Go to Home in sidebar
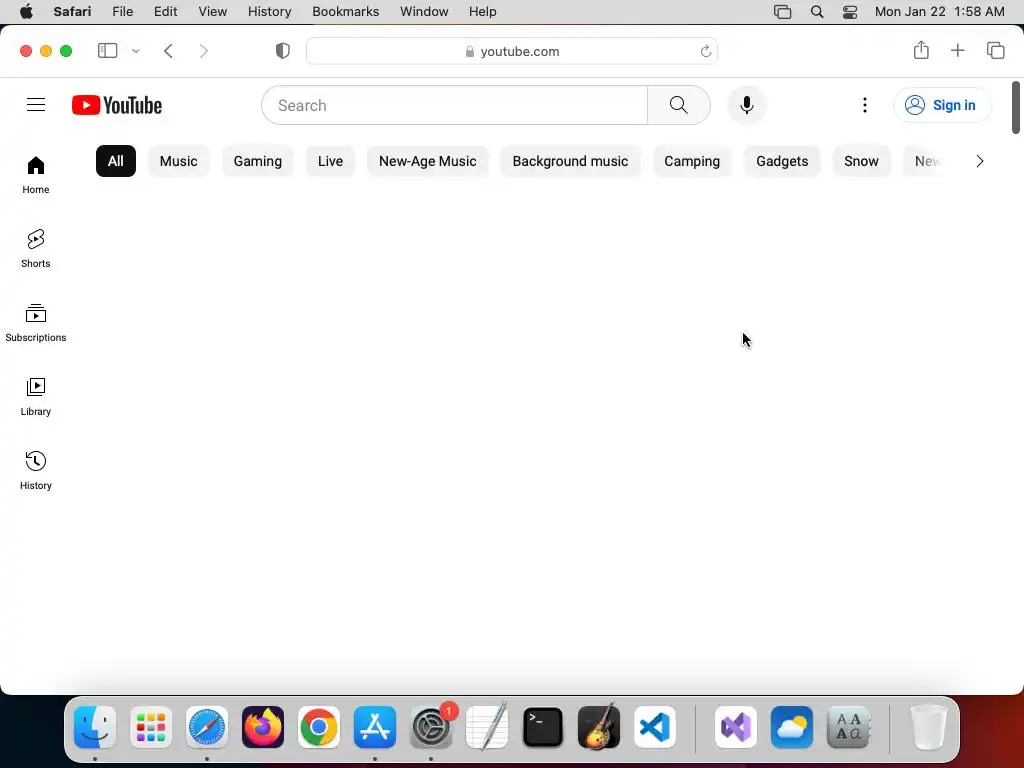The image size is (1024, 768). click(x=36, y=175)
